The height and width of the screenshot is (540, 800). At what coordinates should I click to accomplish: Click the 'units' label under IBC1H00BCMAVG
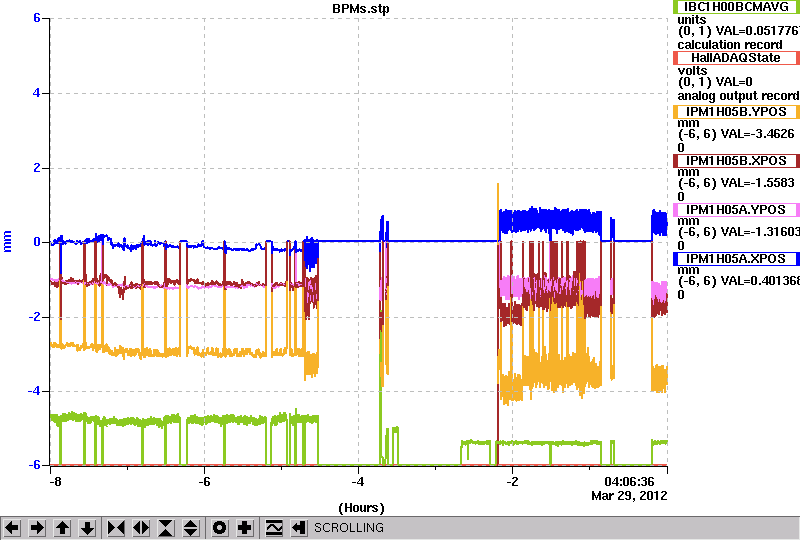(x=691, y=20)
